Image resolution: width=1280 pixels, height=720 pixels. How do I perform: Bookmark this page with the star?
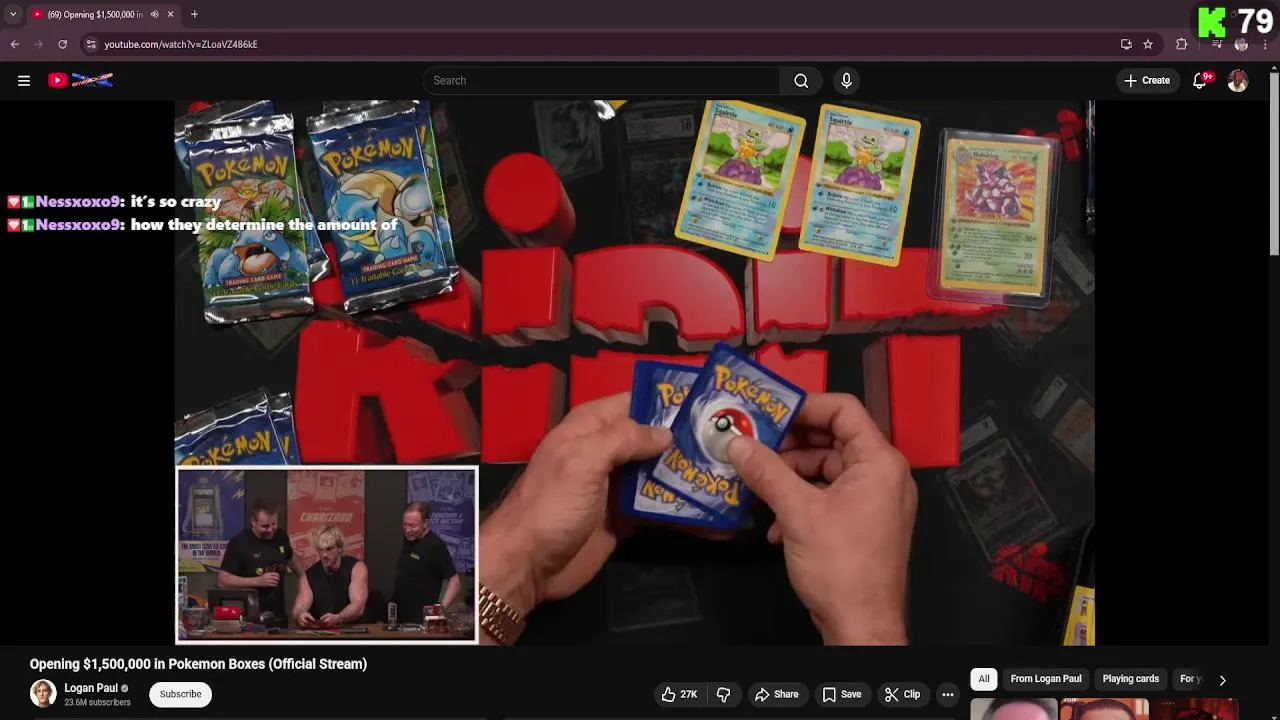coord(1148,44)
